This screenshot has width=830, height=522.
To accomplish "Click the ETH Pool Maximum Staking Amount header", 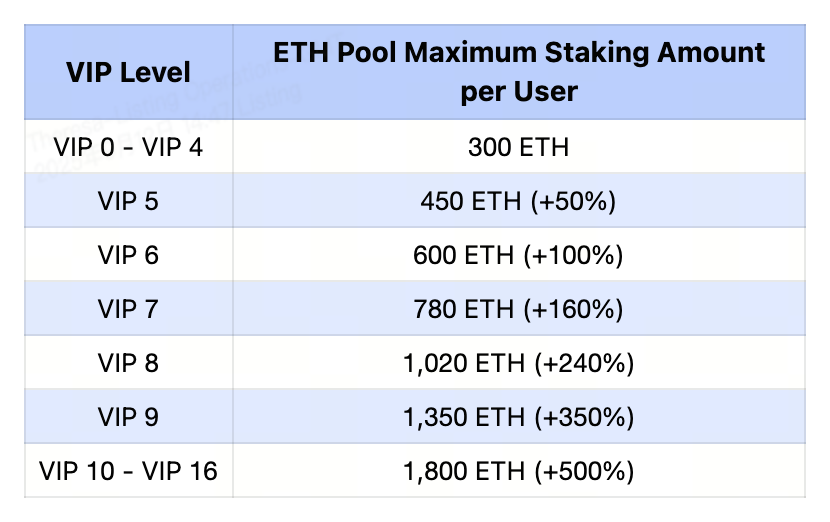I will [x=519, y=72].
